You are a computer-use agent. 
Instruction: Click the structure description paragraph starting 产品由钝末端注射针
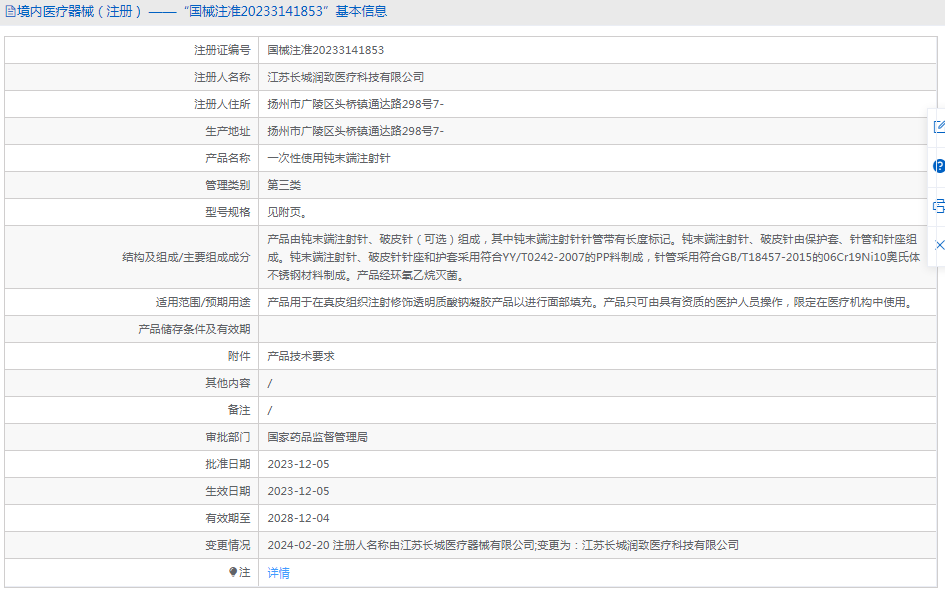pyautogui.click(x=594, y=257)
